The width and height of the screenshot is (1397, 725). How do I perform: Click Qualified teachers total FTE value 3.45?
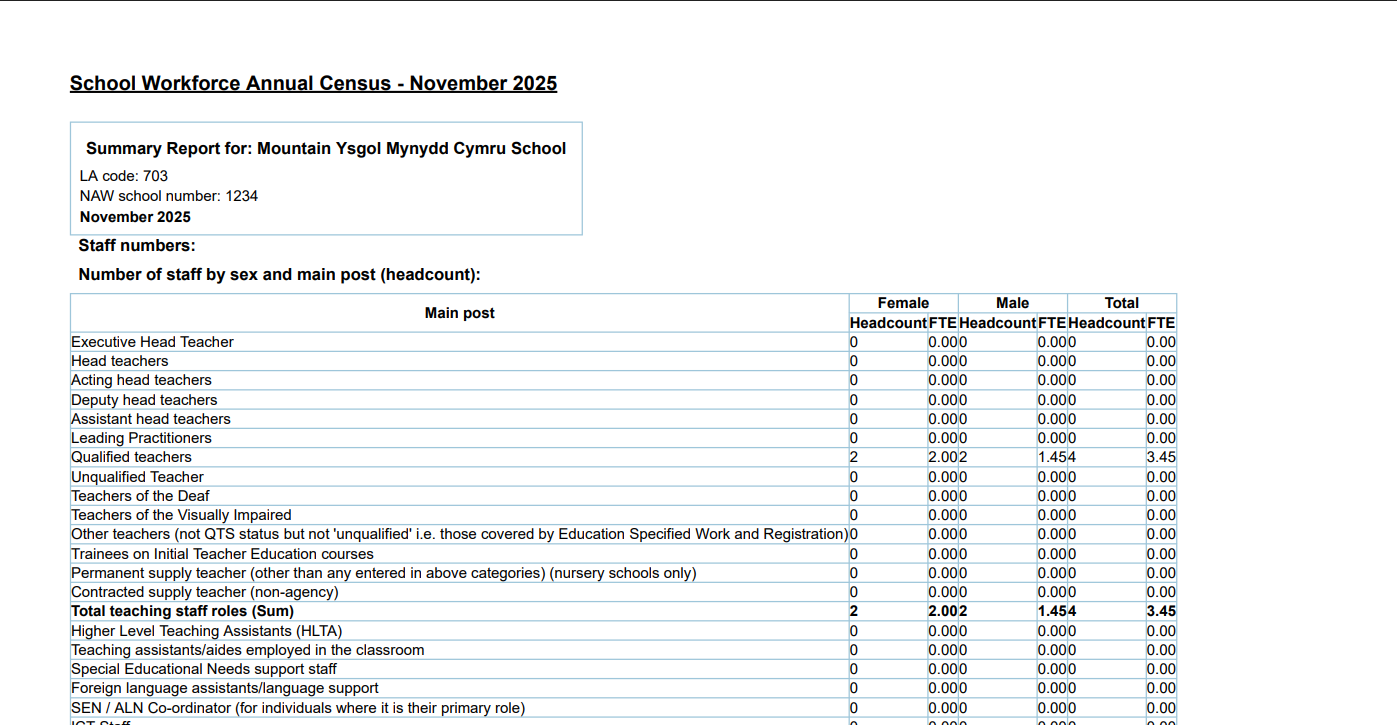(1161, 457)
